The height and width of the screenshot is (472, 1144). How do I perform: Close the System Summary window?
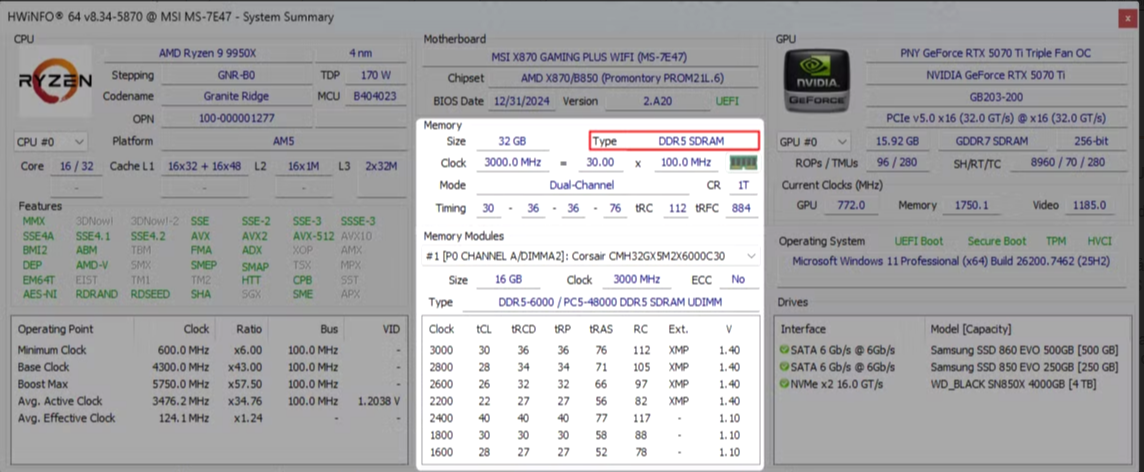[x=1127, y=17]
